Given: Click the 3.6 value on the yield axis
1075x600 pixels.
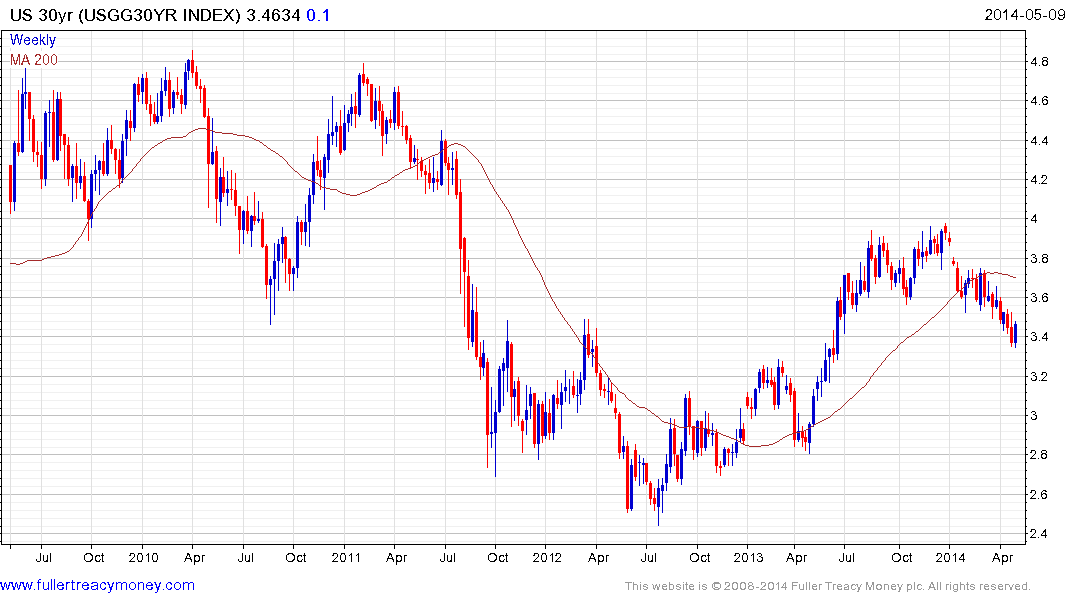Looking at the screenshot, I should [1039, 298].
